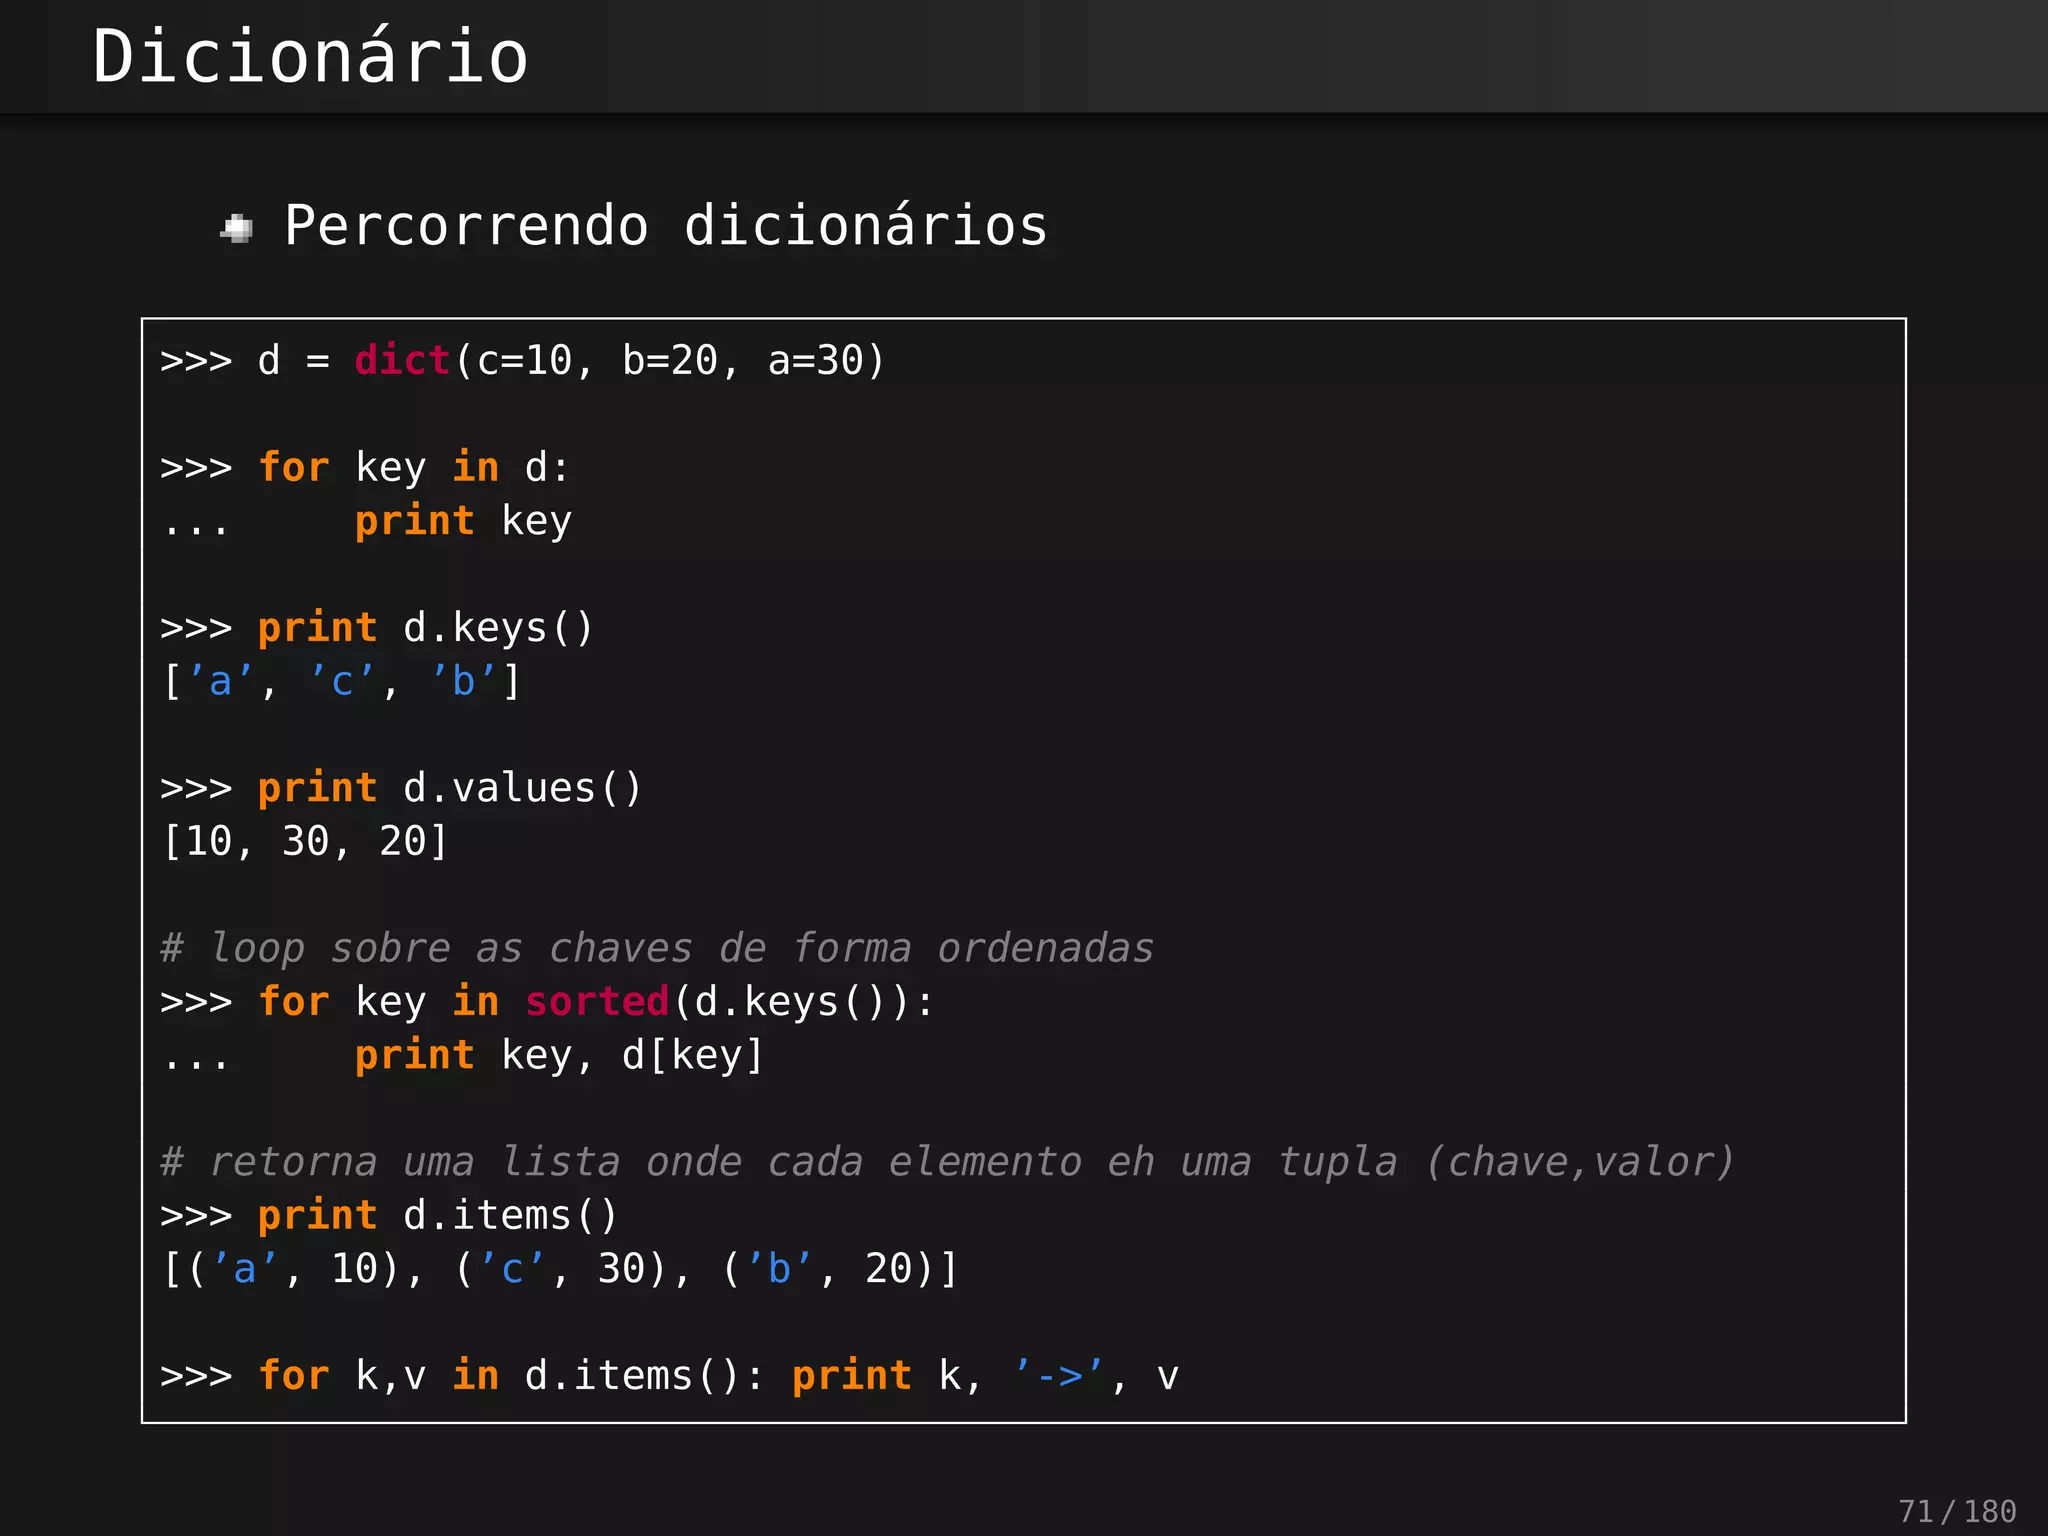The image size is (2048, 1536).
Task: Click the slide page number '71 / 180'
Action: [1957, 1511]
